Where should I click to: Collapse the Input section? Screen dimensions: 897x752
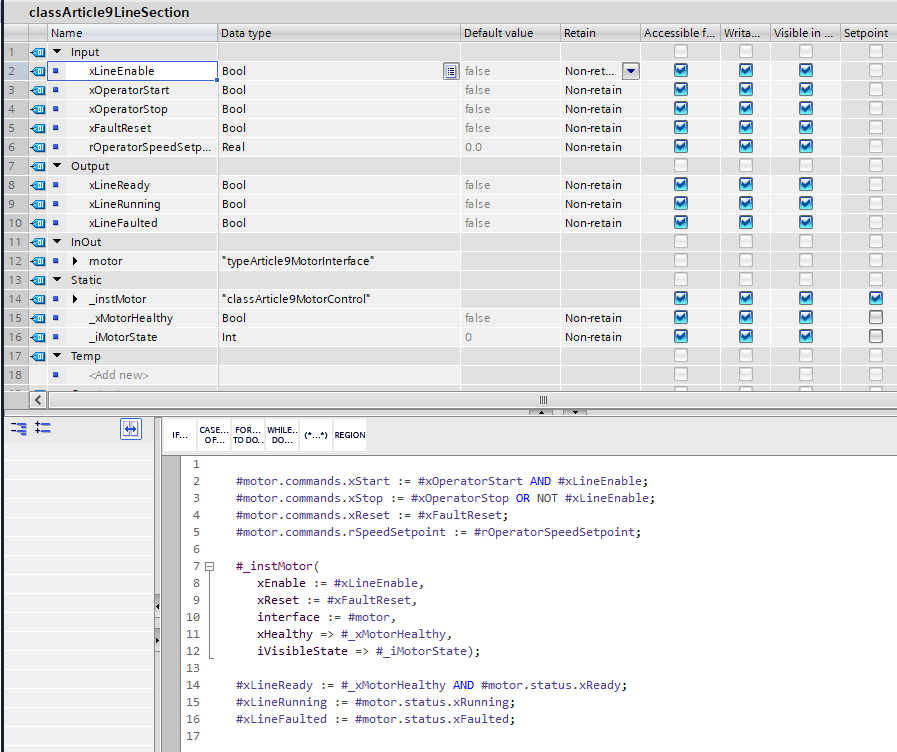click(57, 51)
